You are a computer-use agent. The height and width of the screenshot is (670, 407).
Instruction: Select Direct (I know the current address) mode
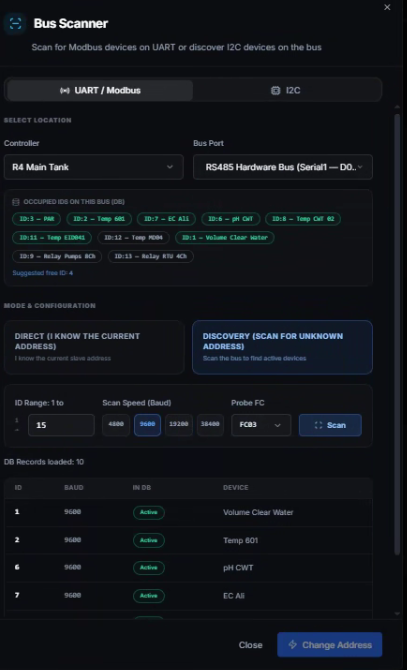pyautogui.click(x=94, y=347)
